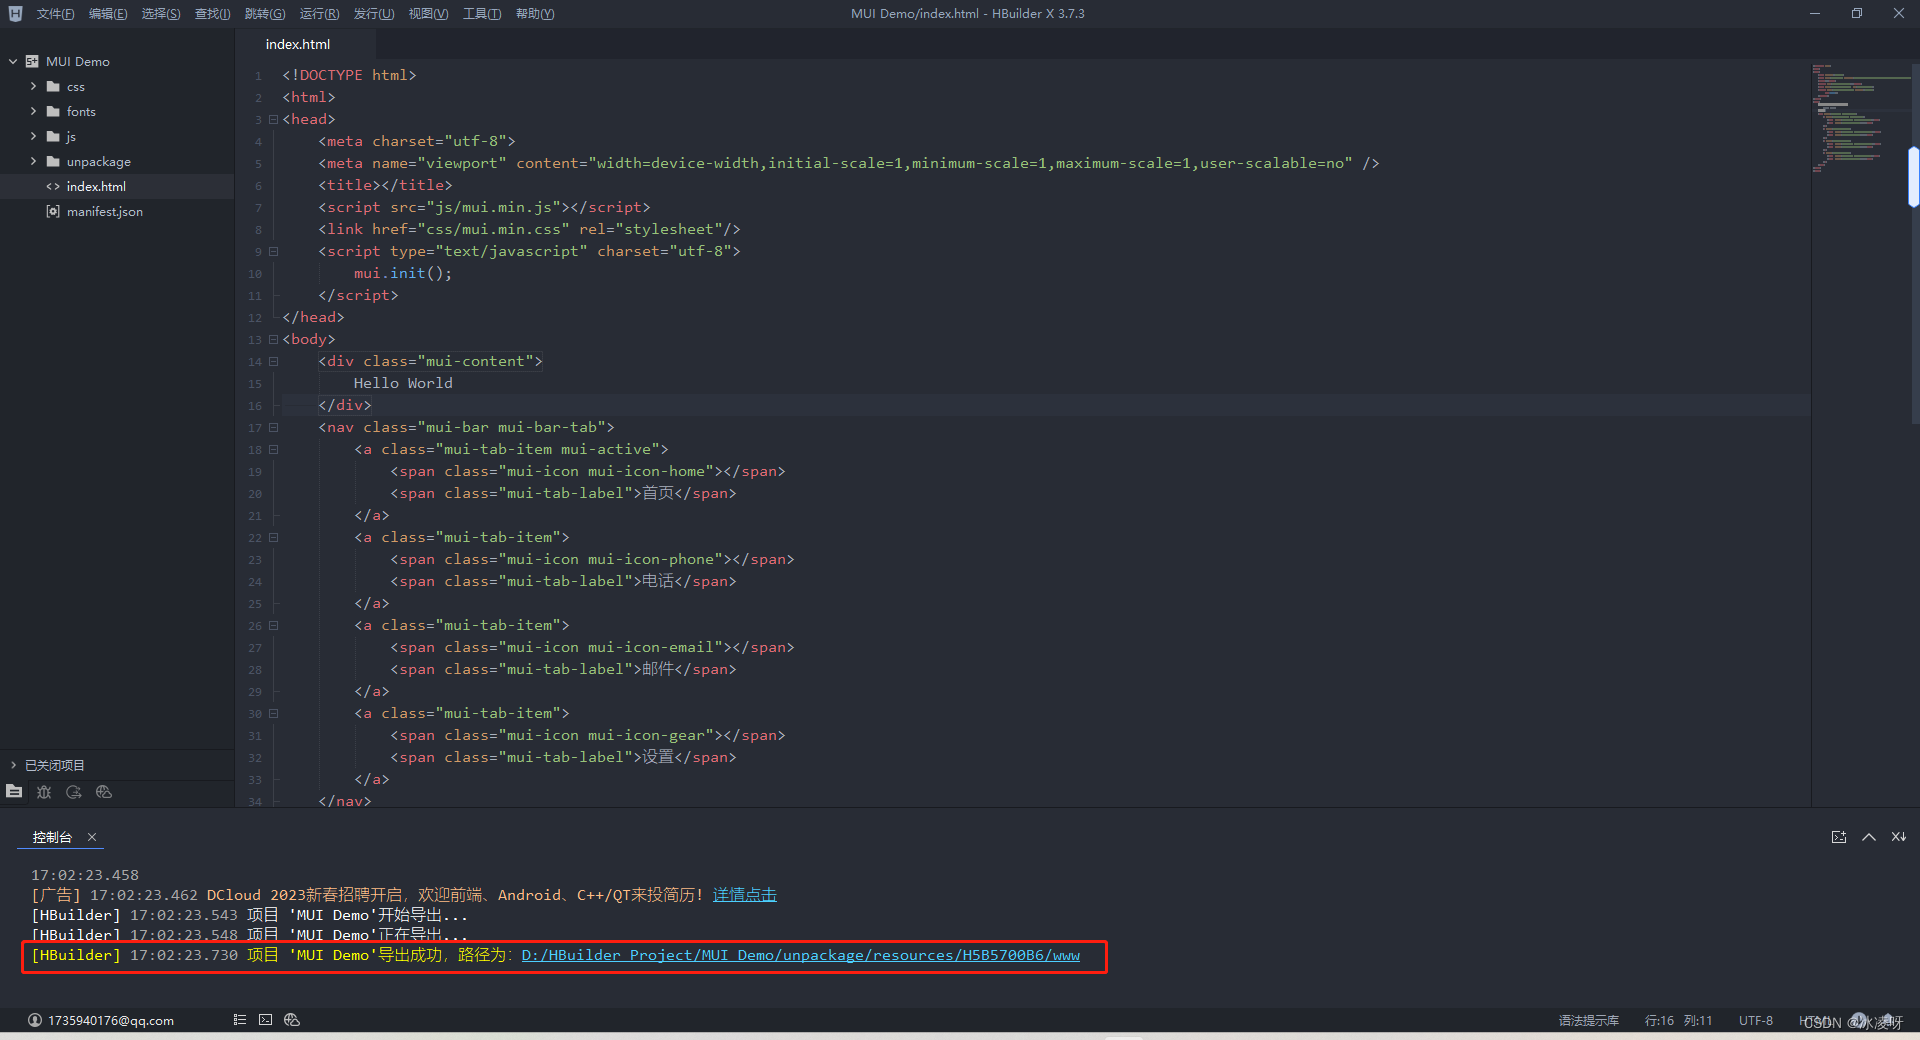Click the code minimap preview
The width and height of the screenshot is (1920, 1040).
coord(1859,120)
